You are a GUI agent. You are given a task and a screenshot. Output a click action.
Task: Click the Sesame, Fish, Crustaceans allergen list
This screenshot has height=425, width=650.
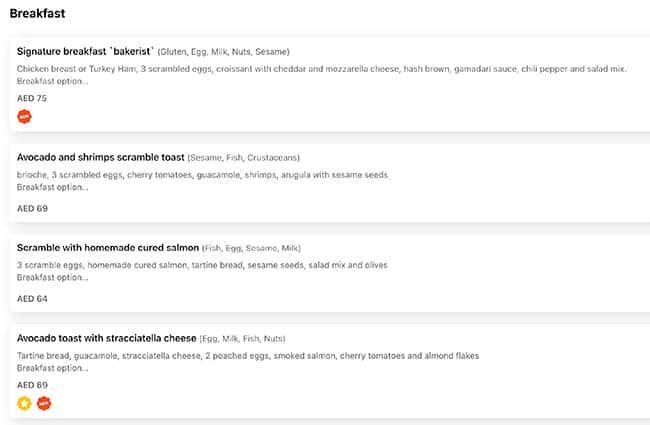243,158
